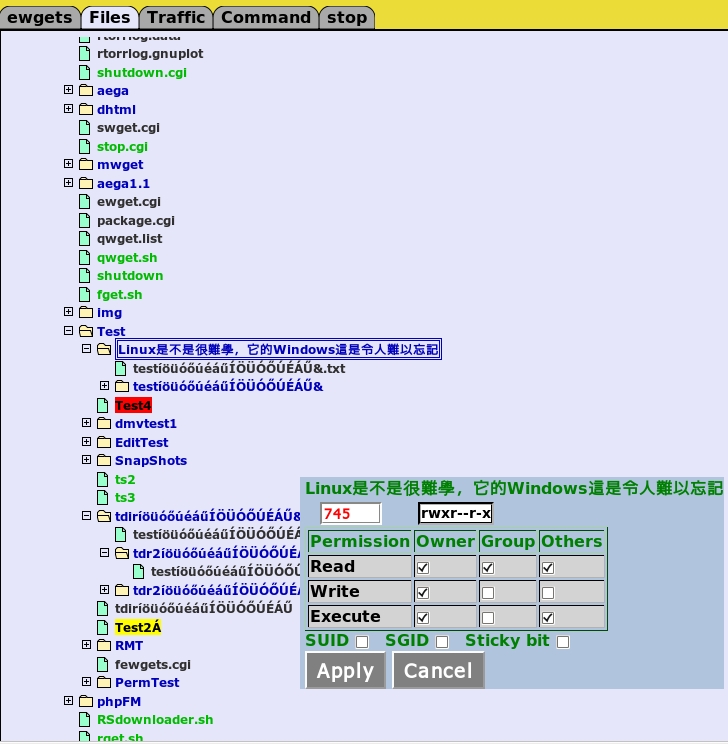Viewport: 728px width, 744px height.
Task: Click the file icon next to shutdown.cgi
Action: (x=85, y=73)
